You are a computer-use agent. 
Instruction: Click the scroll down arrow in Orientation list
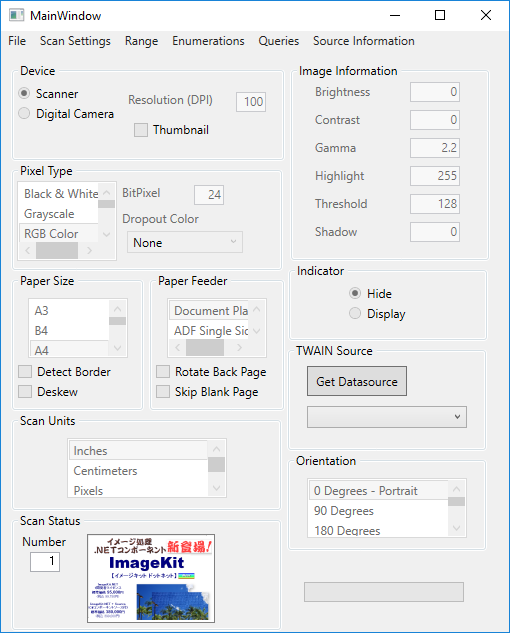click(456, 528)
